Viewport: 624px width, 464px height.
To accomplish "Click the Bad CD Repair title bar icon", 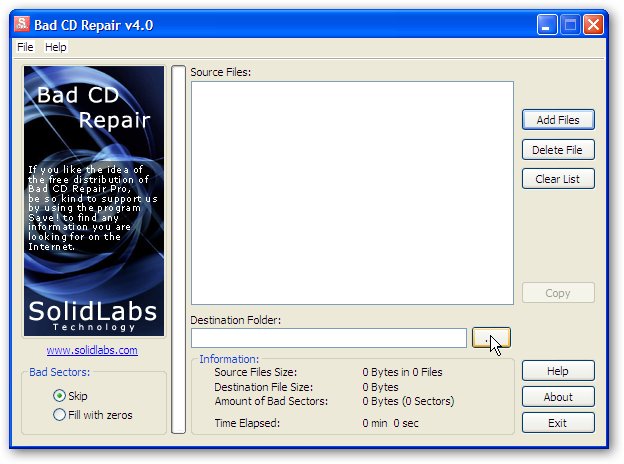I will pos(22,24).
